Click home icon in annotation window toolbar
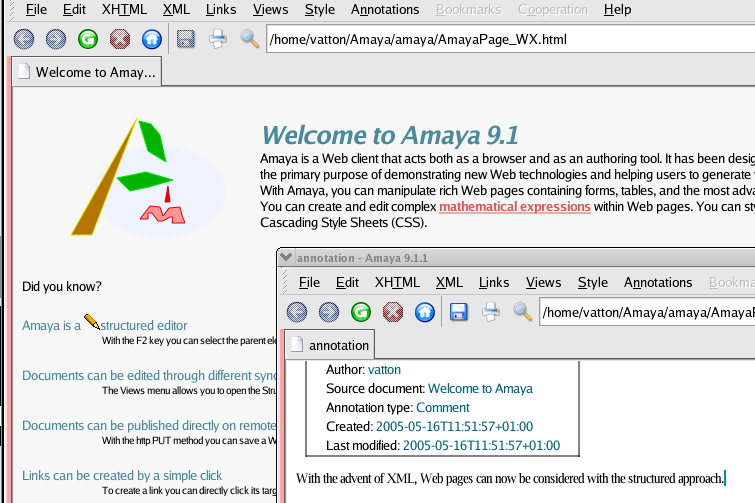Viewport: 755px width, 503px height. click(x=425, y=312)
